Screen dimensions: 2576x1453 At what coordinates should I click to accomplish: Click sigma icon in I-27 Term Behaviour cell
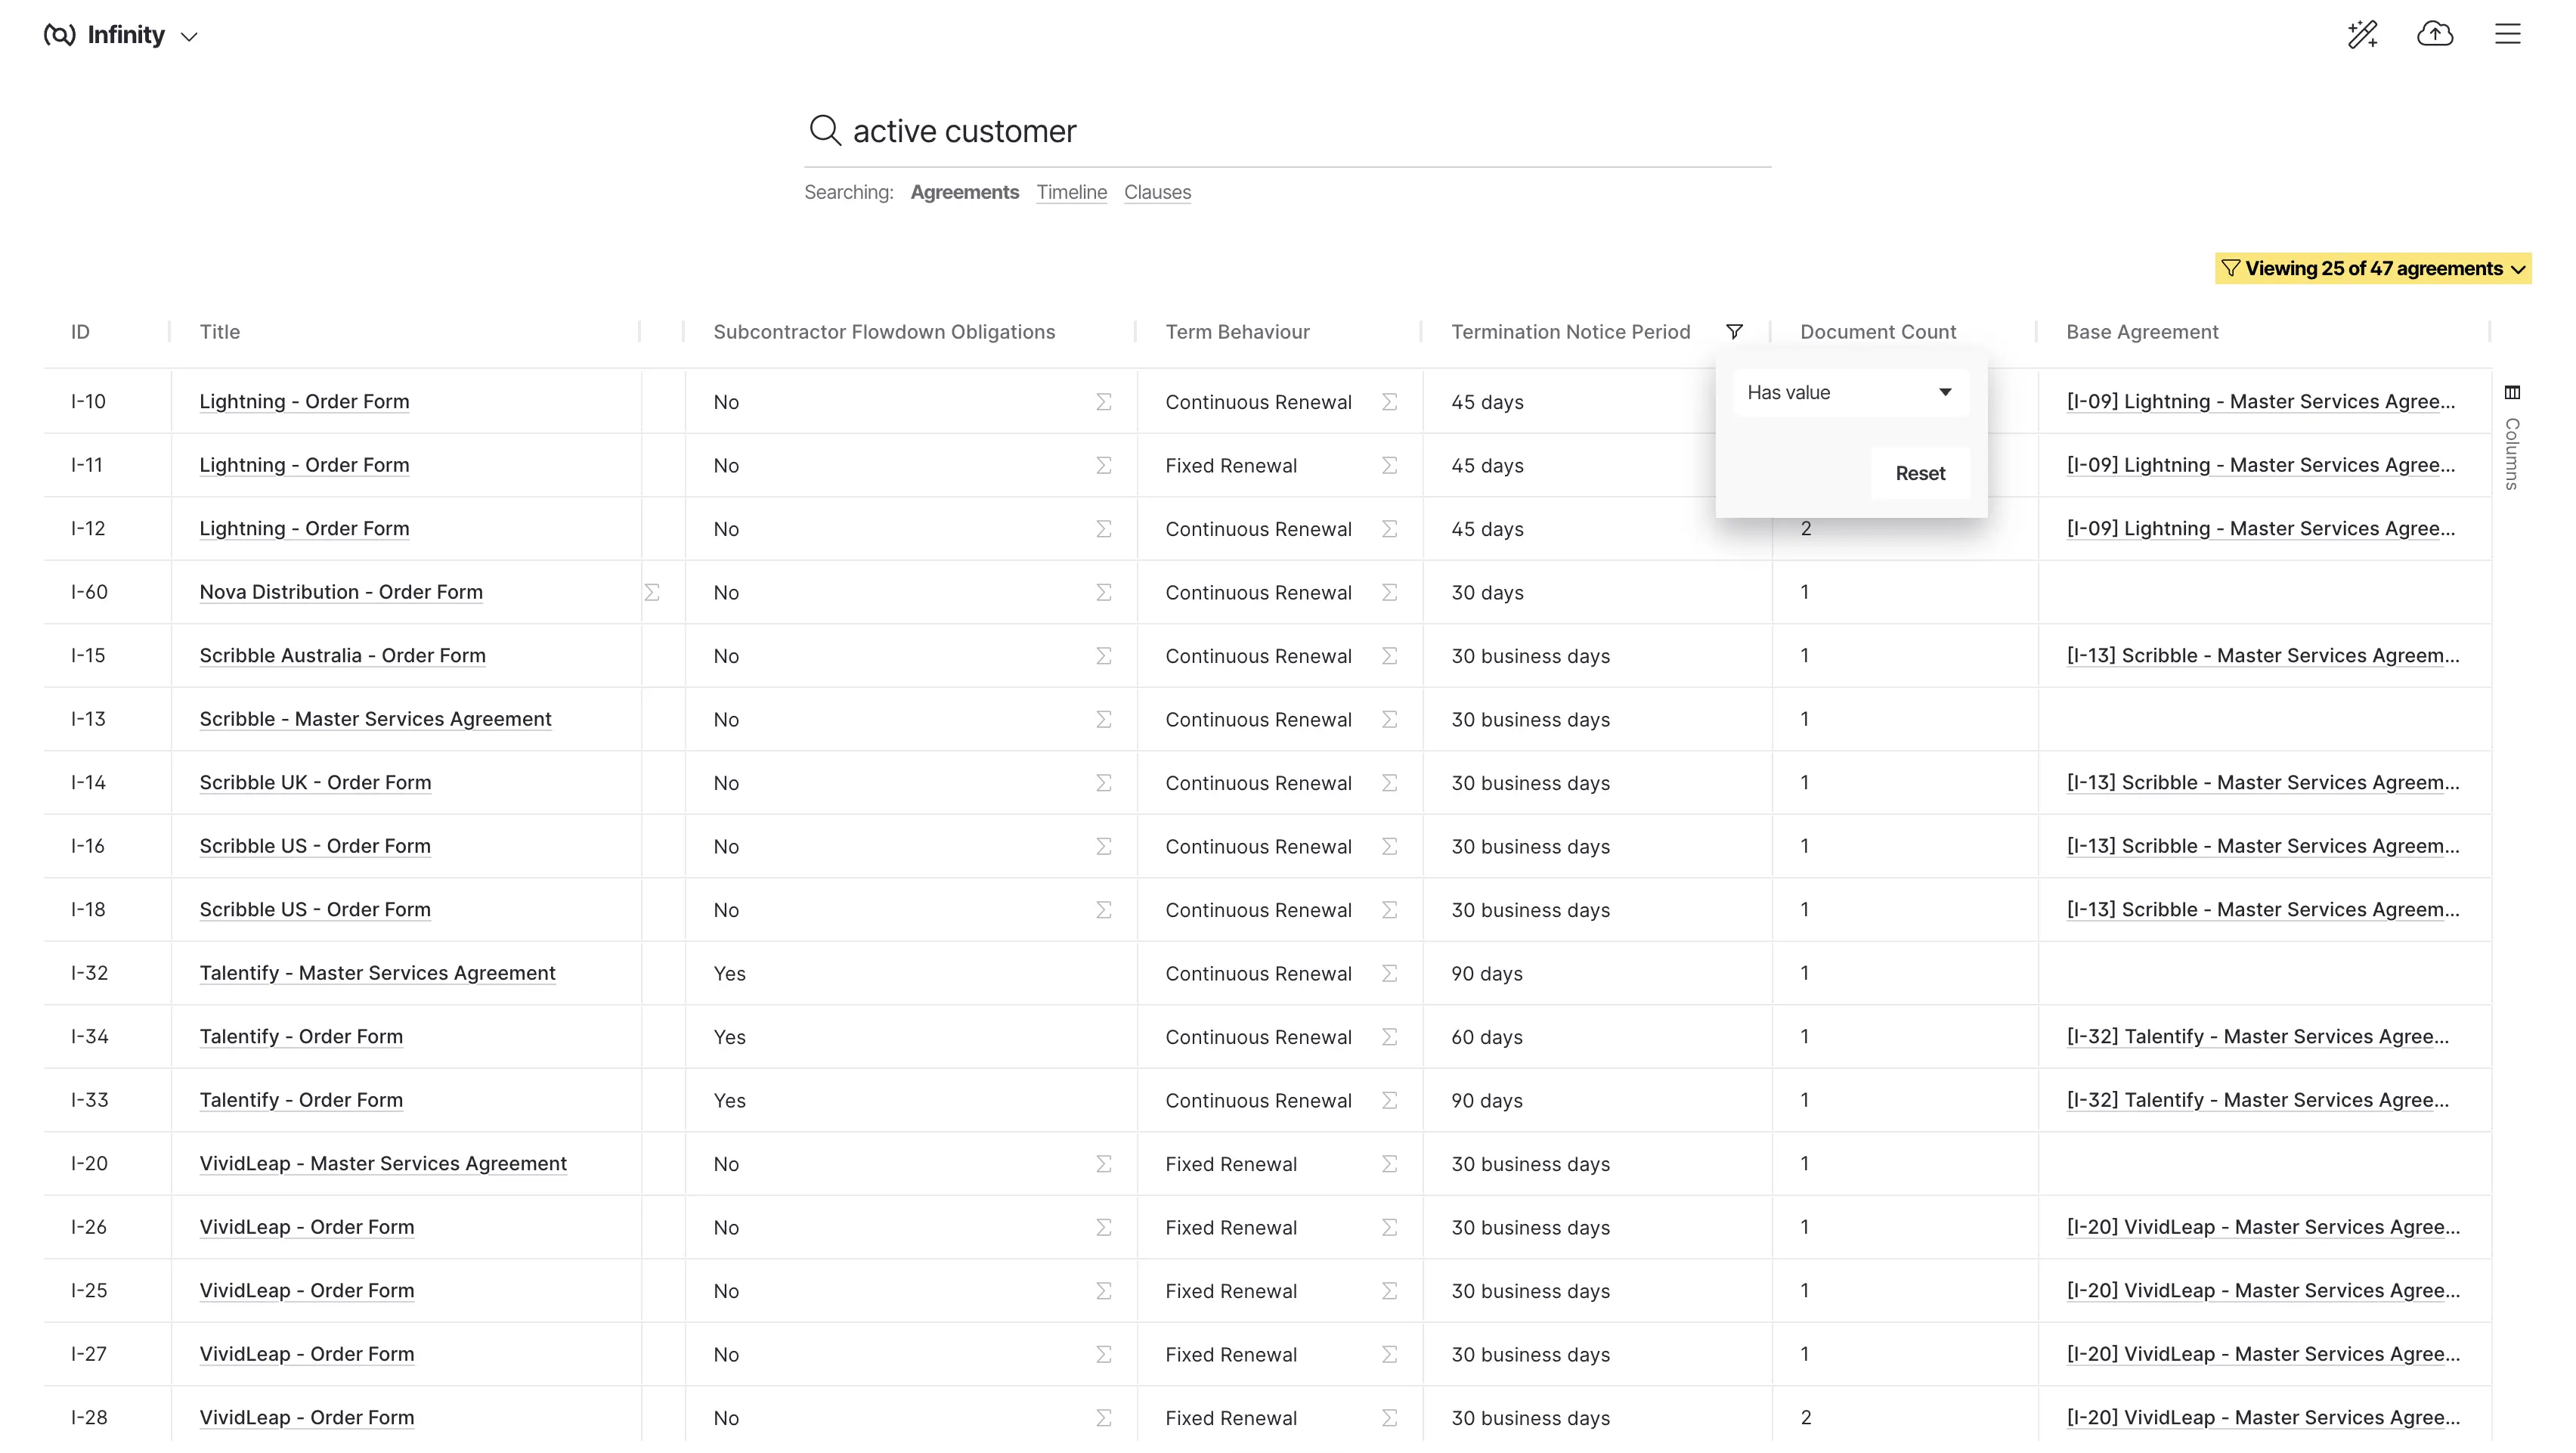pyautogui.click(x=1389, y=1354)
